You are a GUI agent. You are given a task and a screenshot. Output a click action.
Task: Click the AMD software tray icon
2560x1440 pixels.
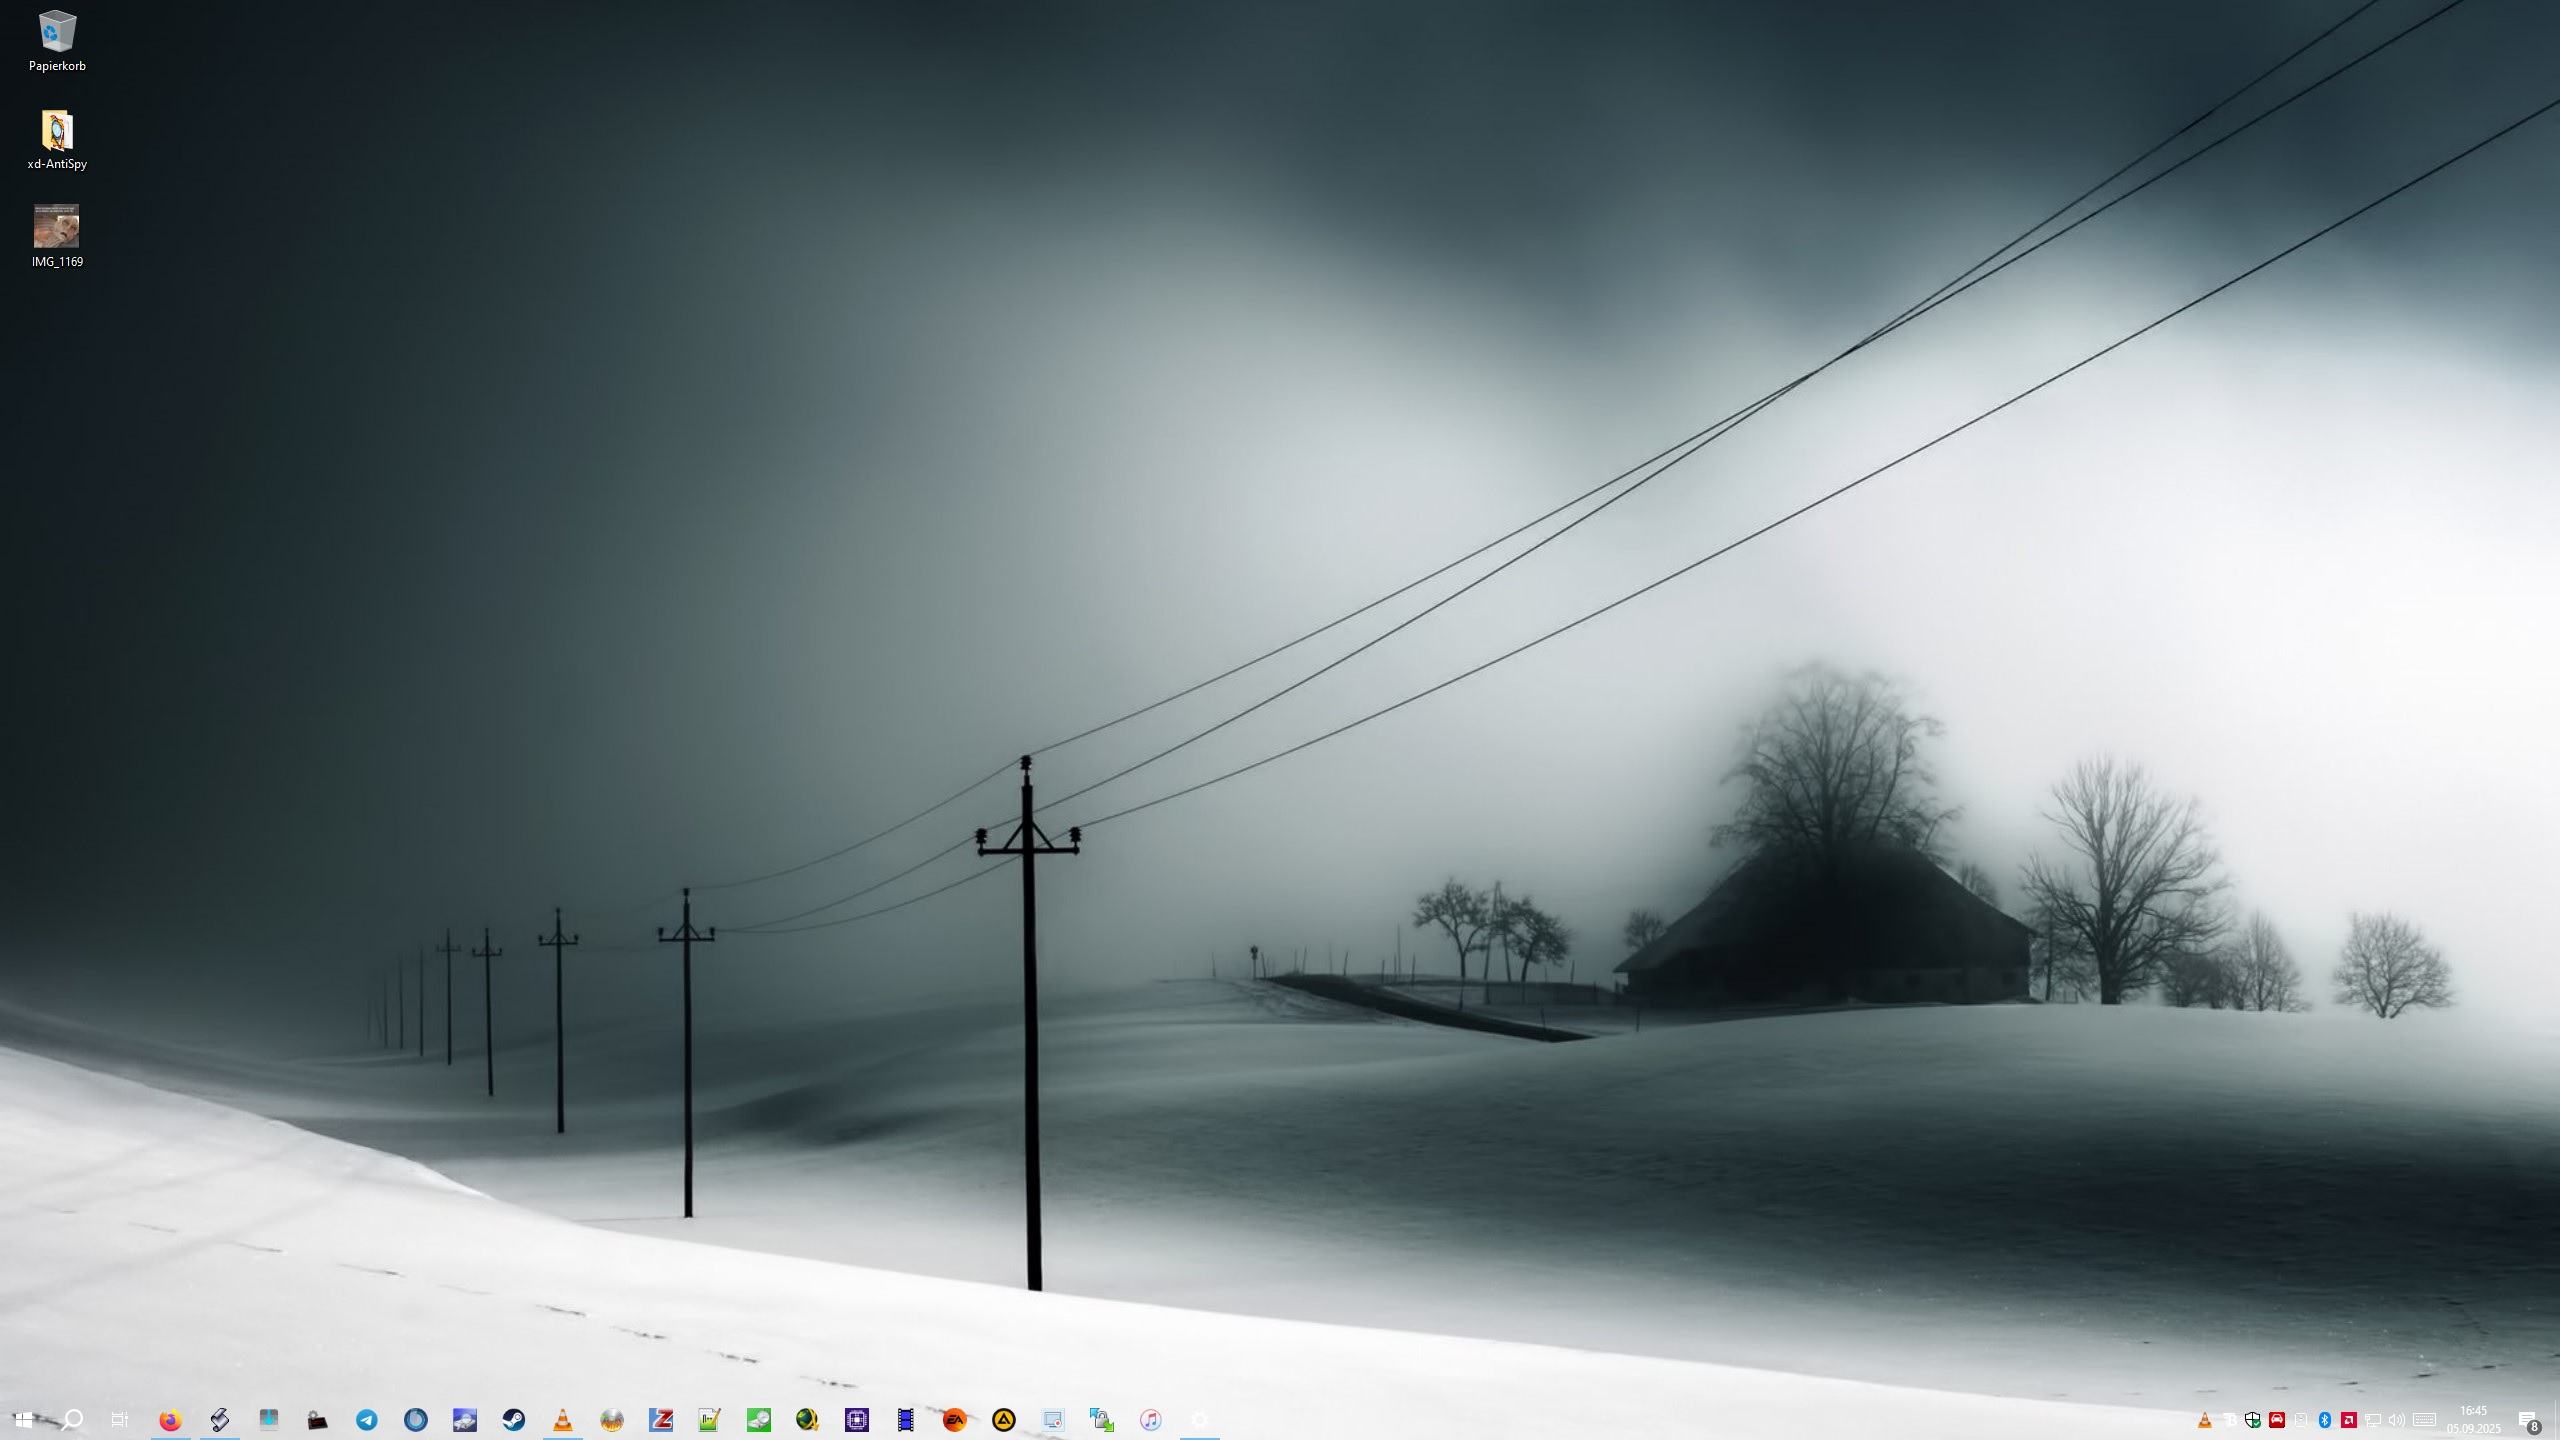tap(2349, 1420)
